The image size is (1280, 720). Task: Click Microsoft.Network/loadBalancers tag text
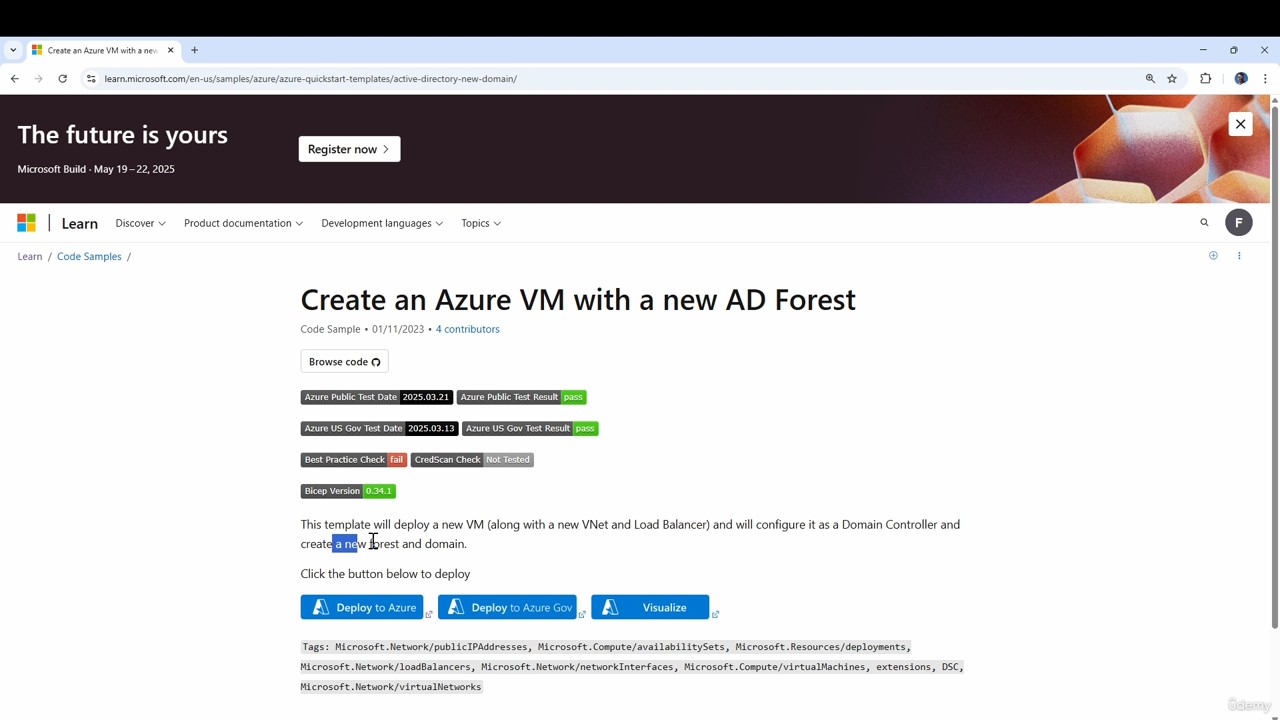pyautogui.click(x=385, y=667)
